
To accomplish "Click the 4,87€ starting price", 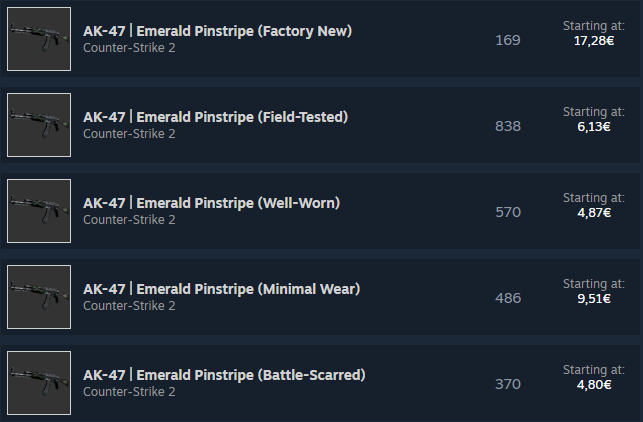I will pyautogui.click(x=593, y=213).
